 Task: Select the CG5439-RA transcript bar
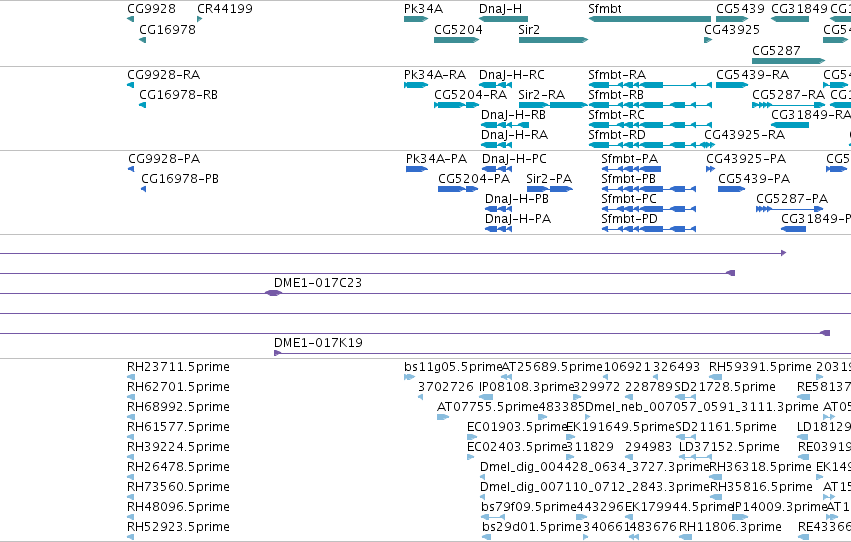point(732,85)
